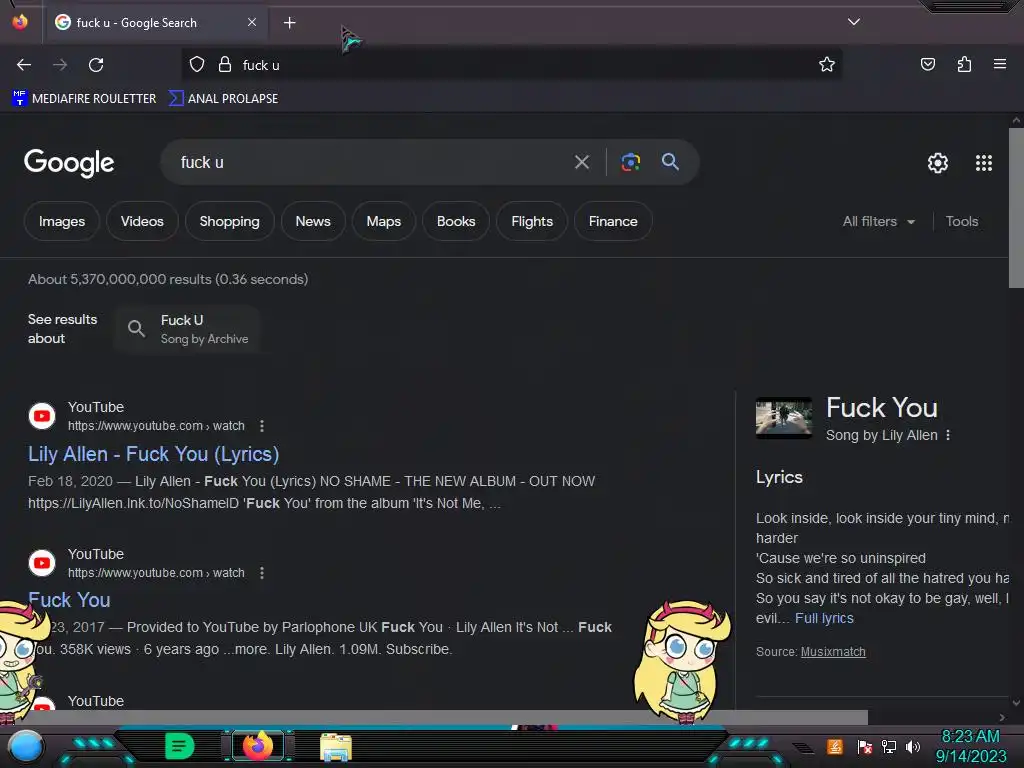Click the Action Center flag tray icon
1024x768 pixels.
click(x=865, y=746)
